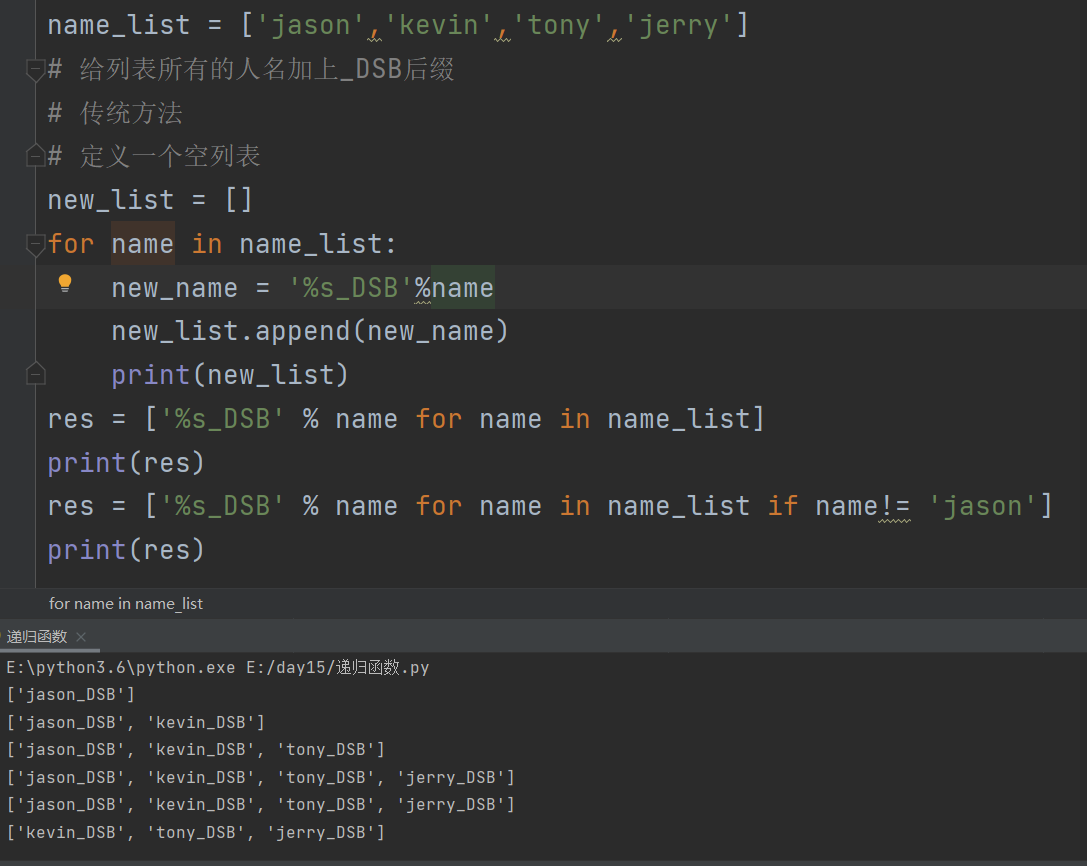
Task: Click the final console output starting with 'kevin_DSB'
Action: (x=195, y=832)
